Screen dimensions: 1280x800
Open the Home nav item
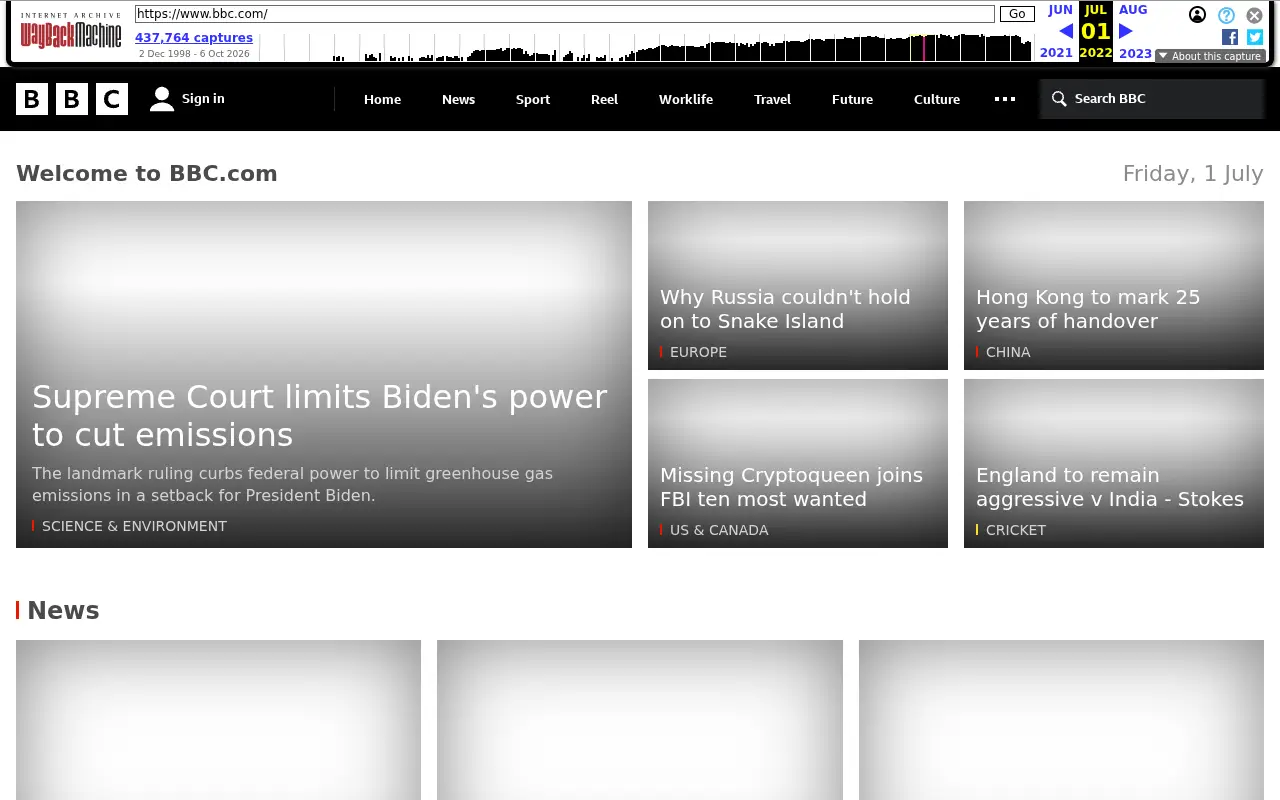pos(382,99)
